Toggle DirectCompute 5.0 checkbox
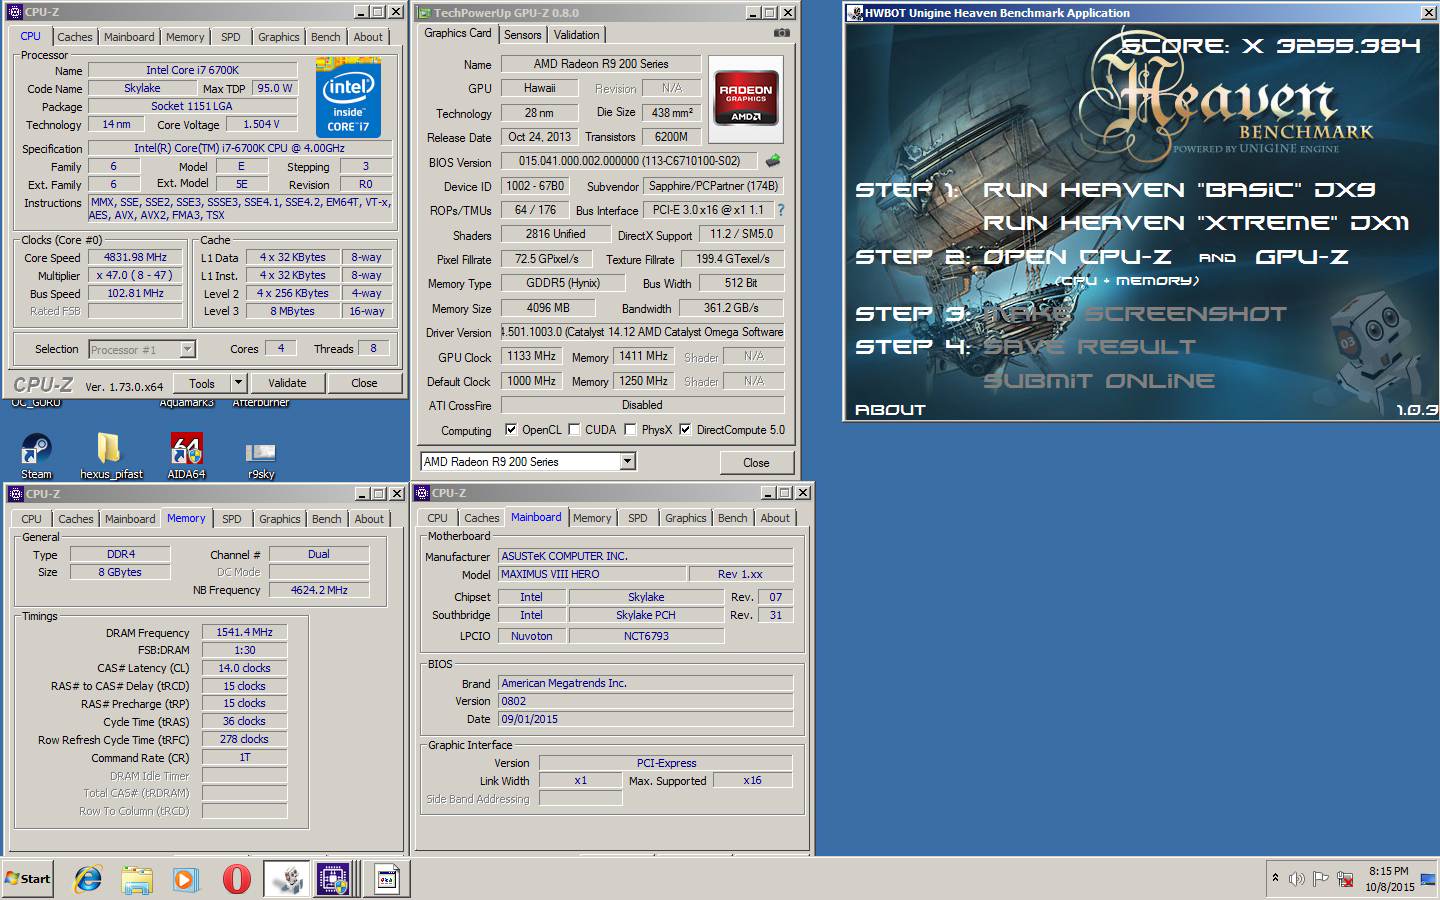Viewport: 1440px width, 900px height. 685,430
